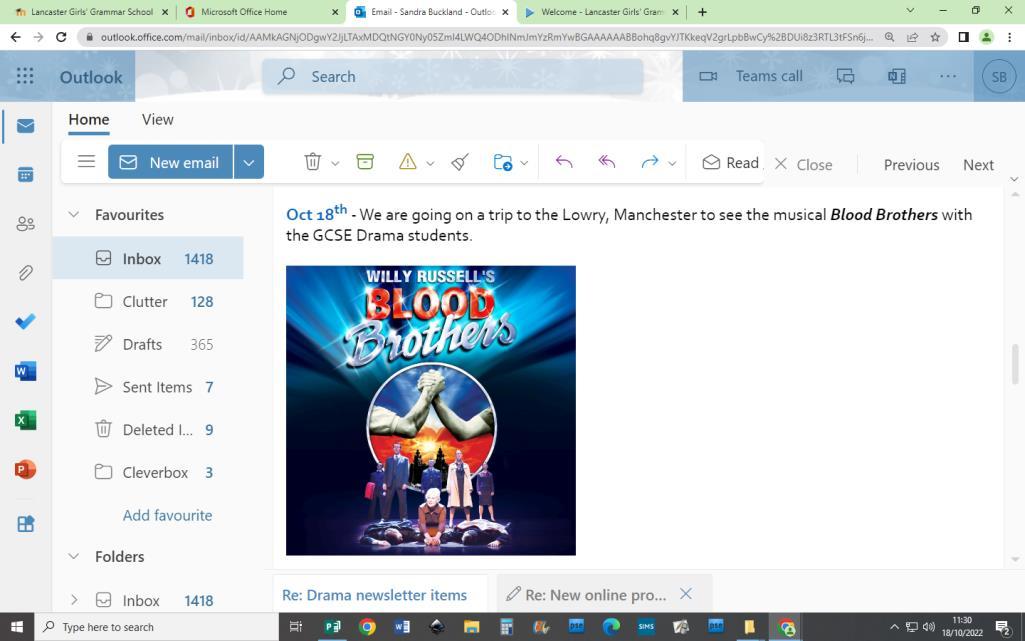
Task: Open SB account profile menu
Action: [999, 76]
